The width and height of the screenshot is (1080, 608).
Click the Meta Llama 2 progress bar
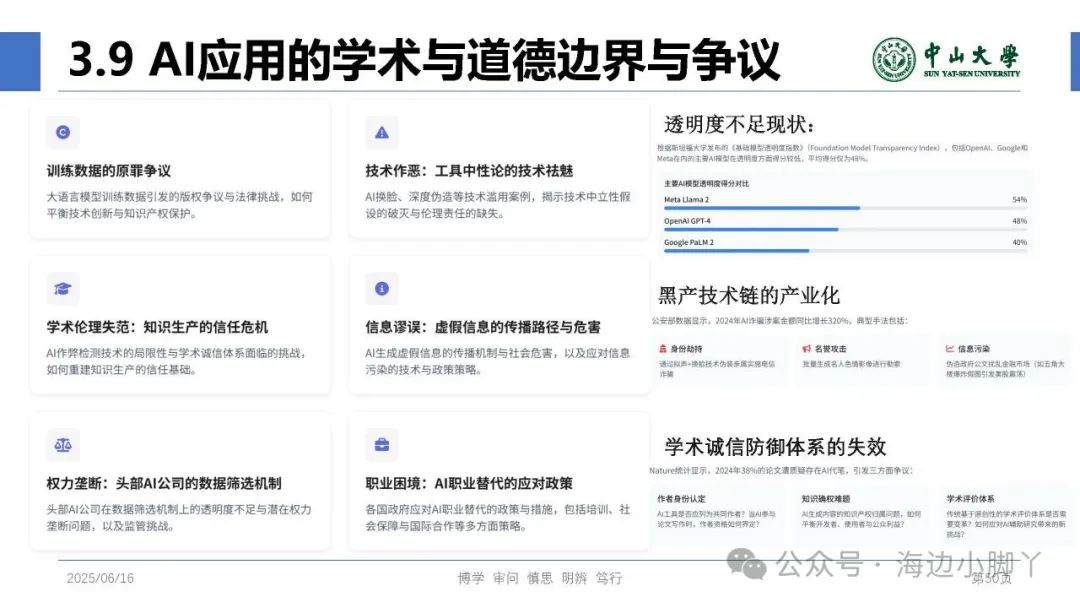coord(845,208)
